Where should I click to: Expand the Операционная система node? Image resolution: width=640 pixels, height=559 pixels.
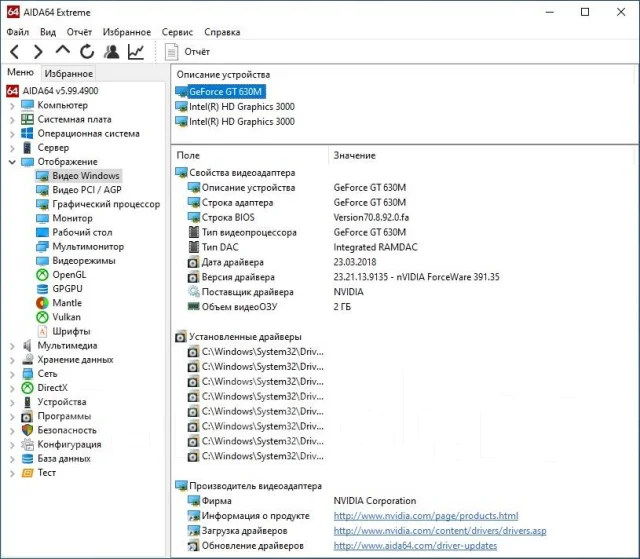(12, 134)
